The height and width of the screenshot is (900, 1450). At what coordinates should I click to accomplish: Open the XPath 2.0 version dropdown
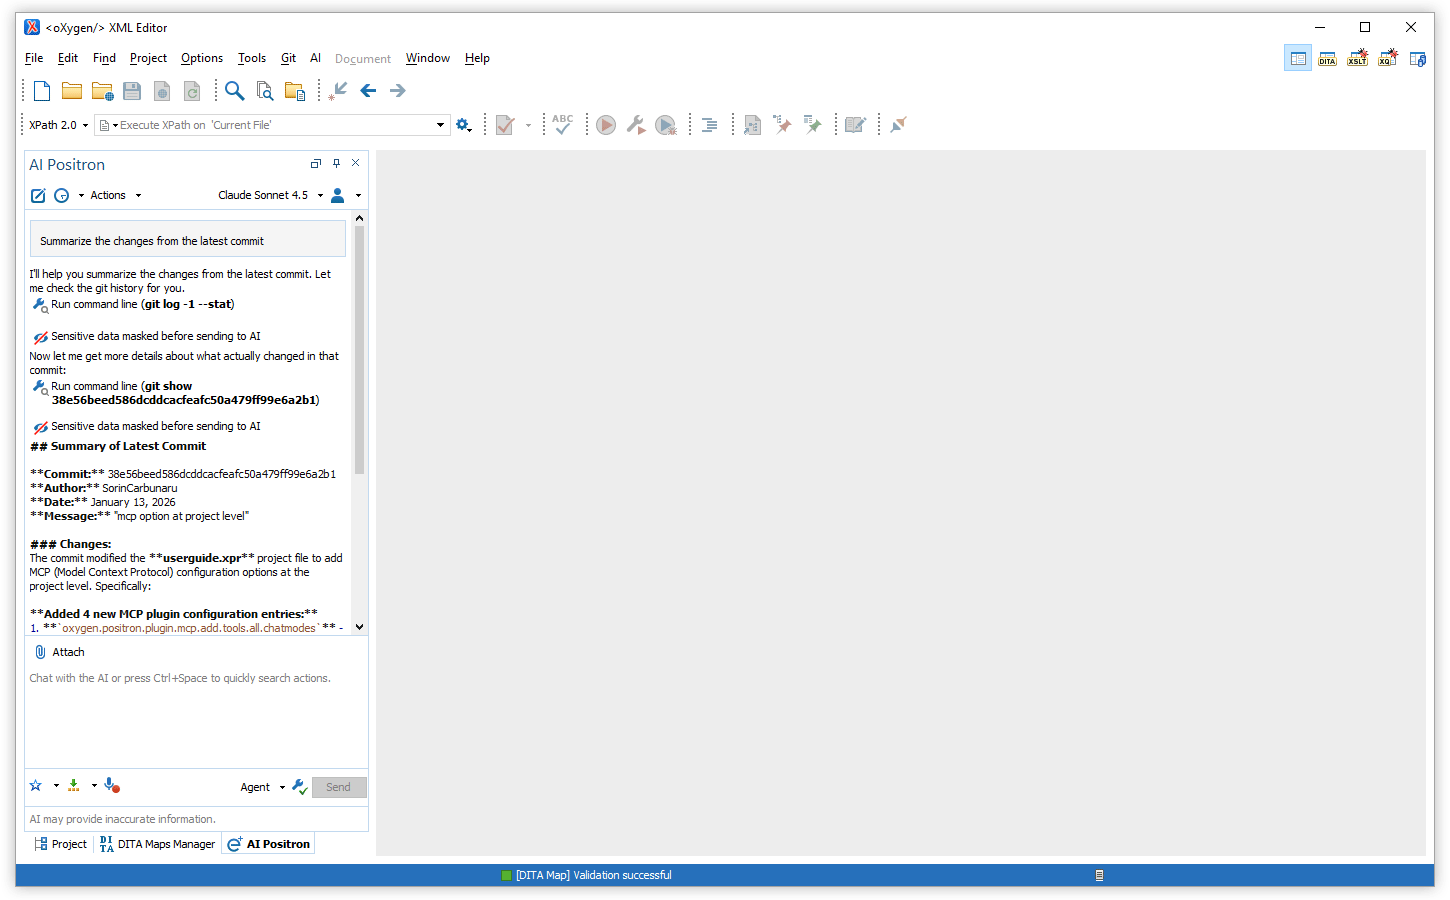click(59, 125)
